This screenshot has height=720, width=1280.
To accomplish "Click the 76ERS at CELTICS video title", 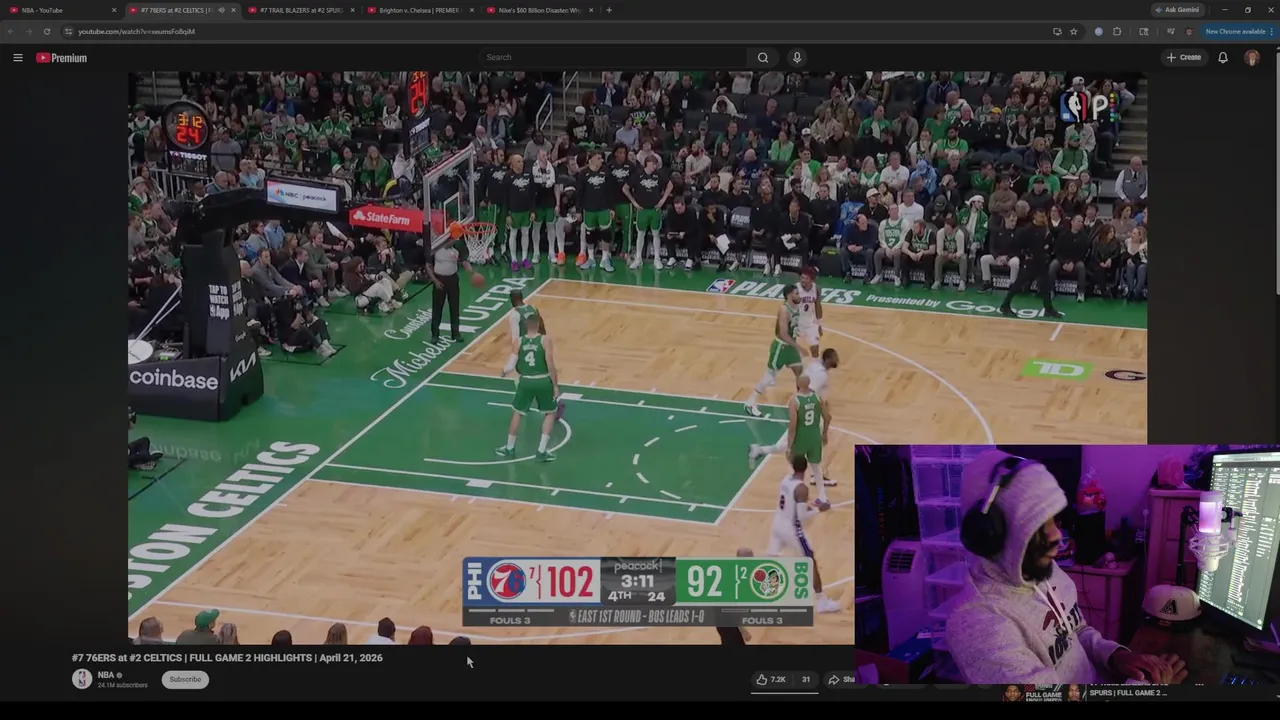I will click(227, 658).
